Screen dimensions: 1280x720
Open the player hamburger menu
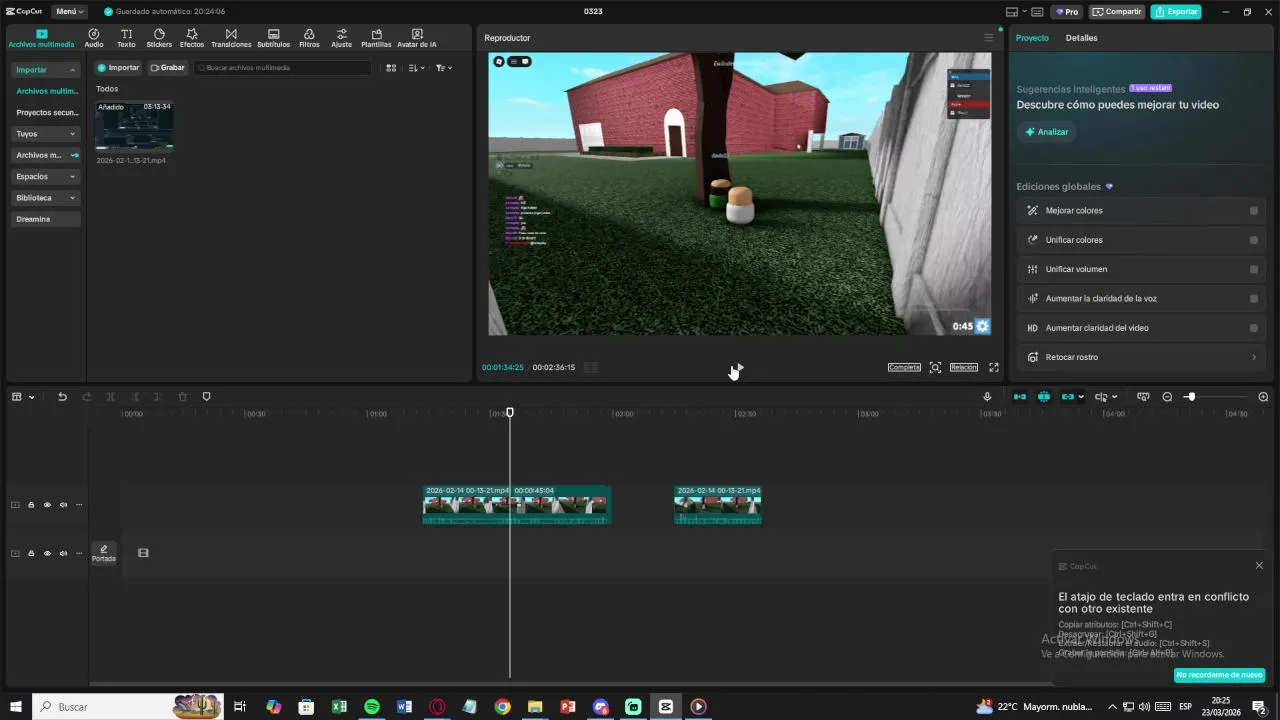pos(988,38)
